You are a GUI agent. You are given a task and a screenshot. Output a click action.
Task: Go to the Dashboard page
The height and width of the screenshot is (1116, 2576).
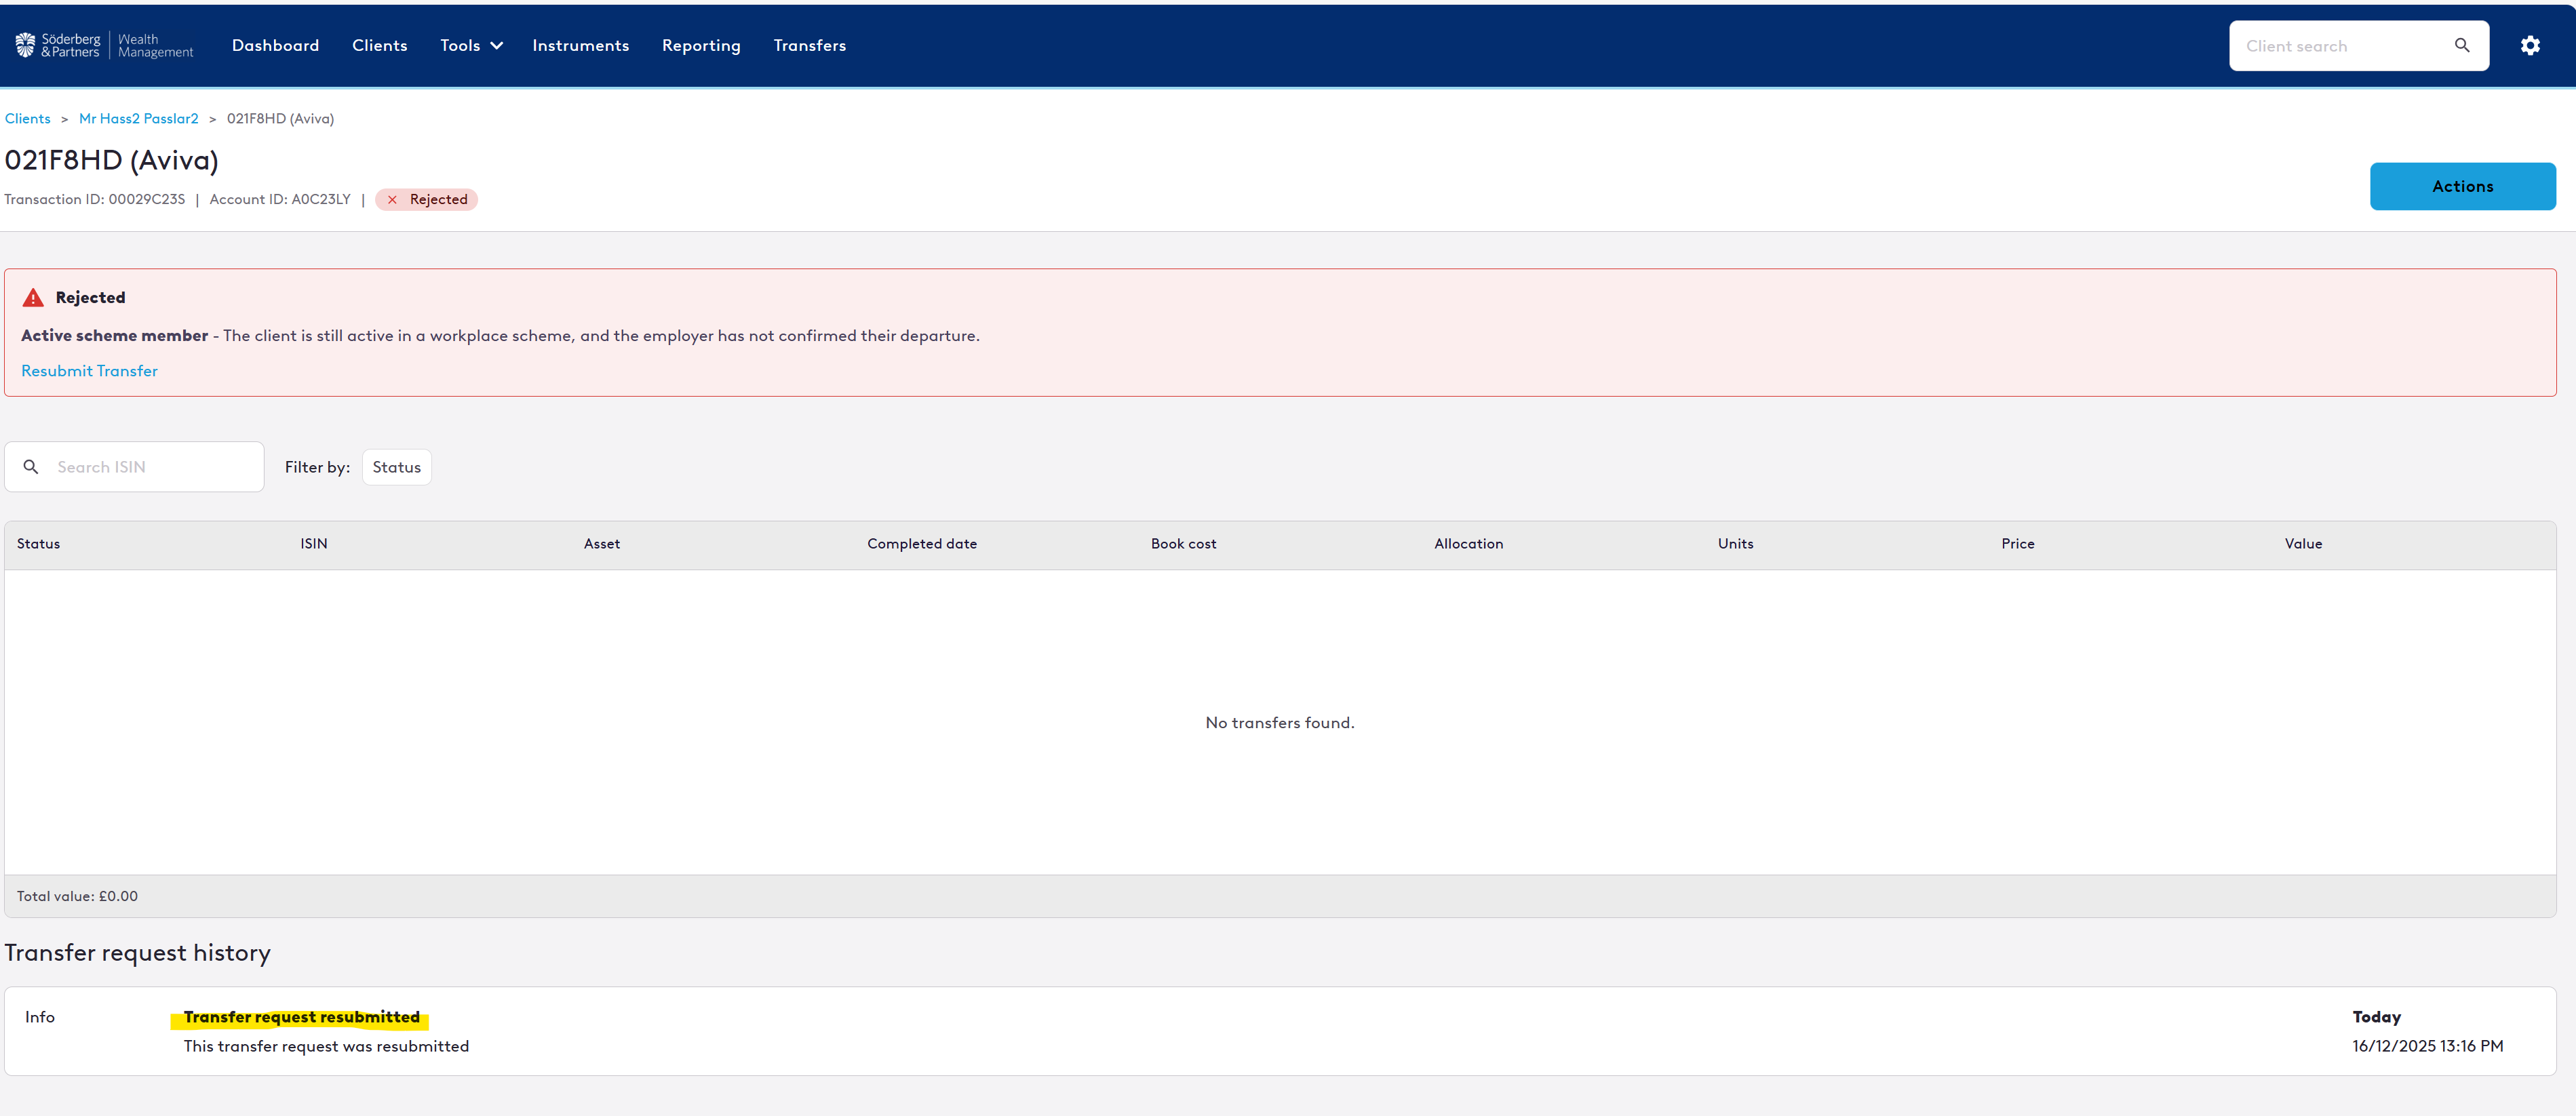275,46
